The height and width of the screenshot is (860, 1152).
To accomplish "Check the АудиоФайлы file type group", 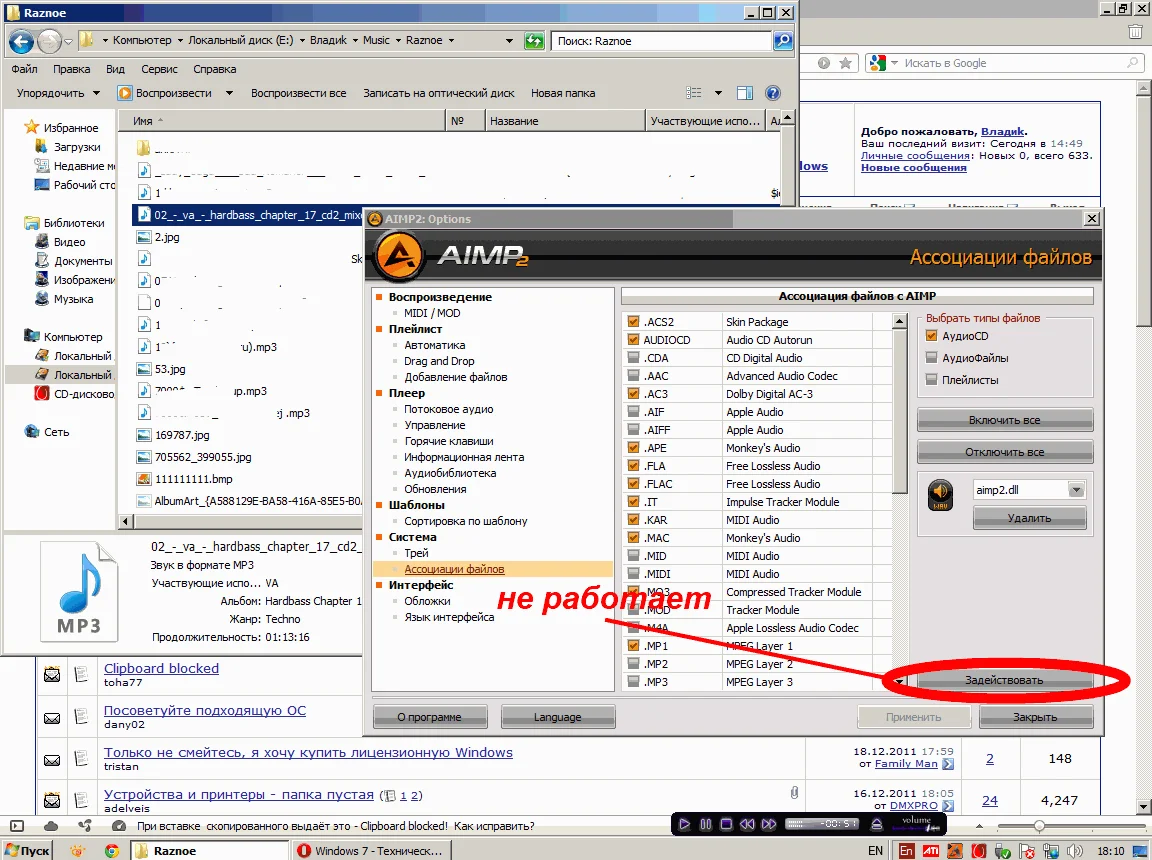I will click(x=932, y=358).
